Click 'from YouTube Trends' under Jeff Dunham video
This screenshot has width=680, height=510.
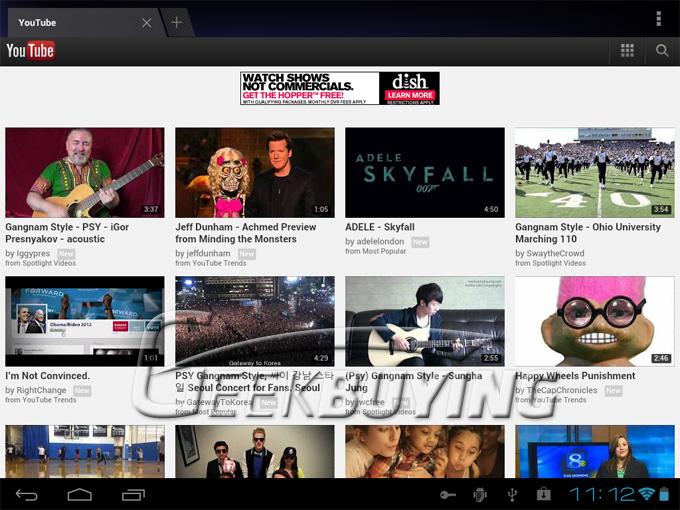(x=211, y=263)
